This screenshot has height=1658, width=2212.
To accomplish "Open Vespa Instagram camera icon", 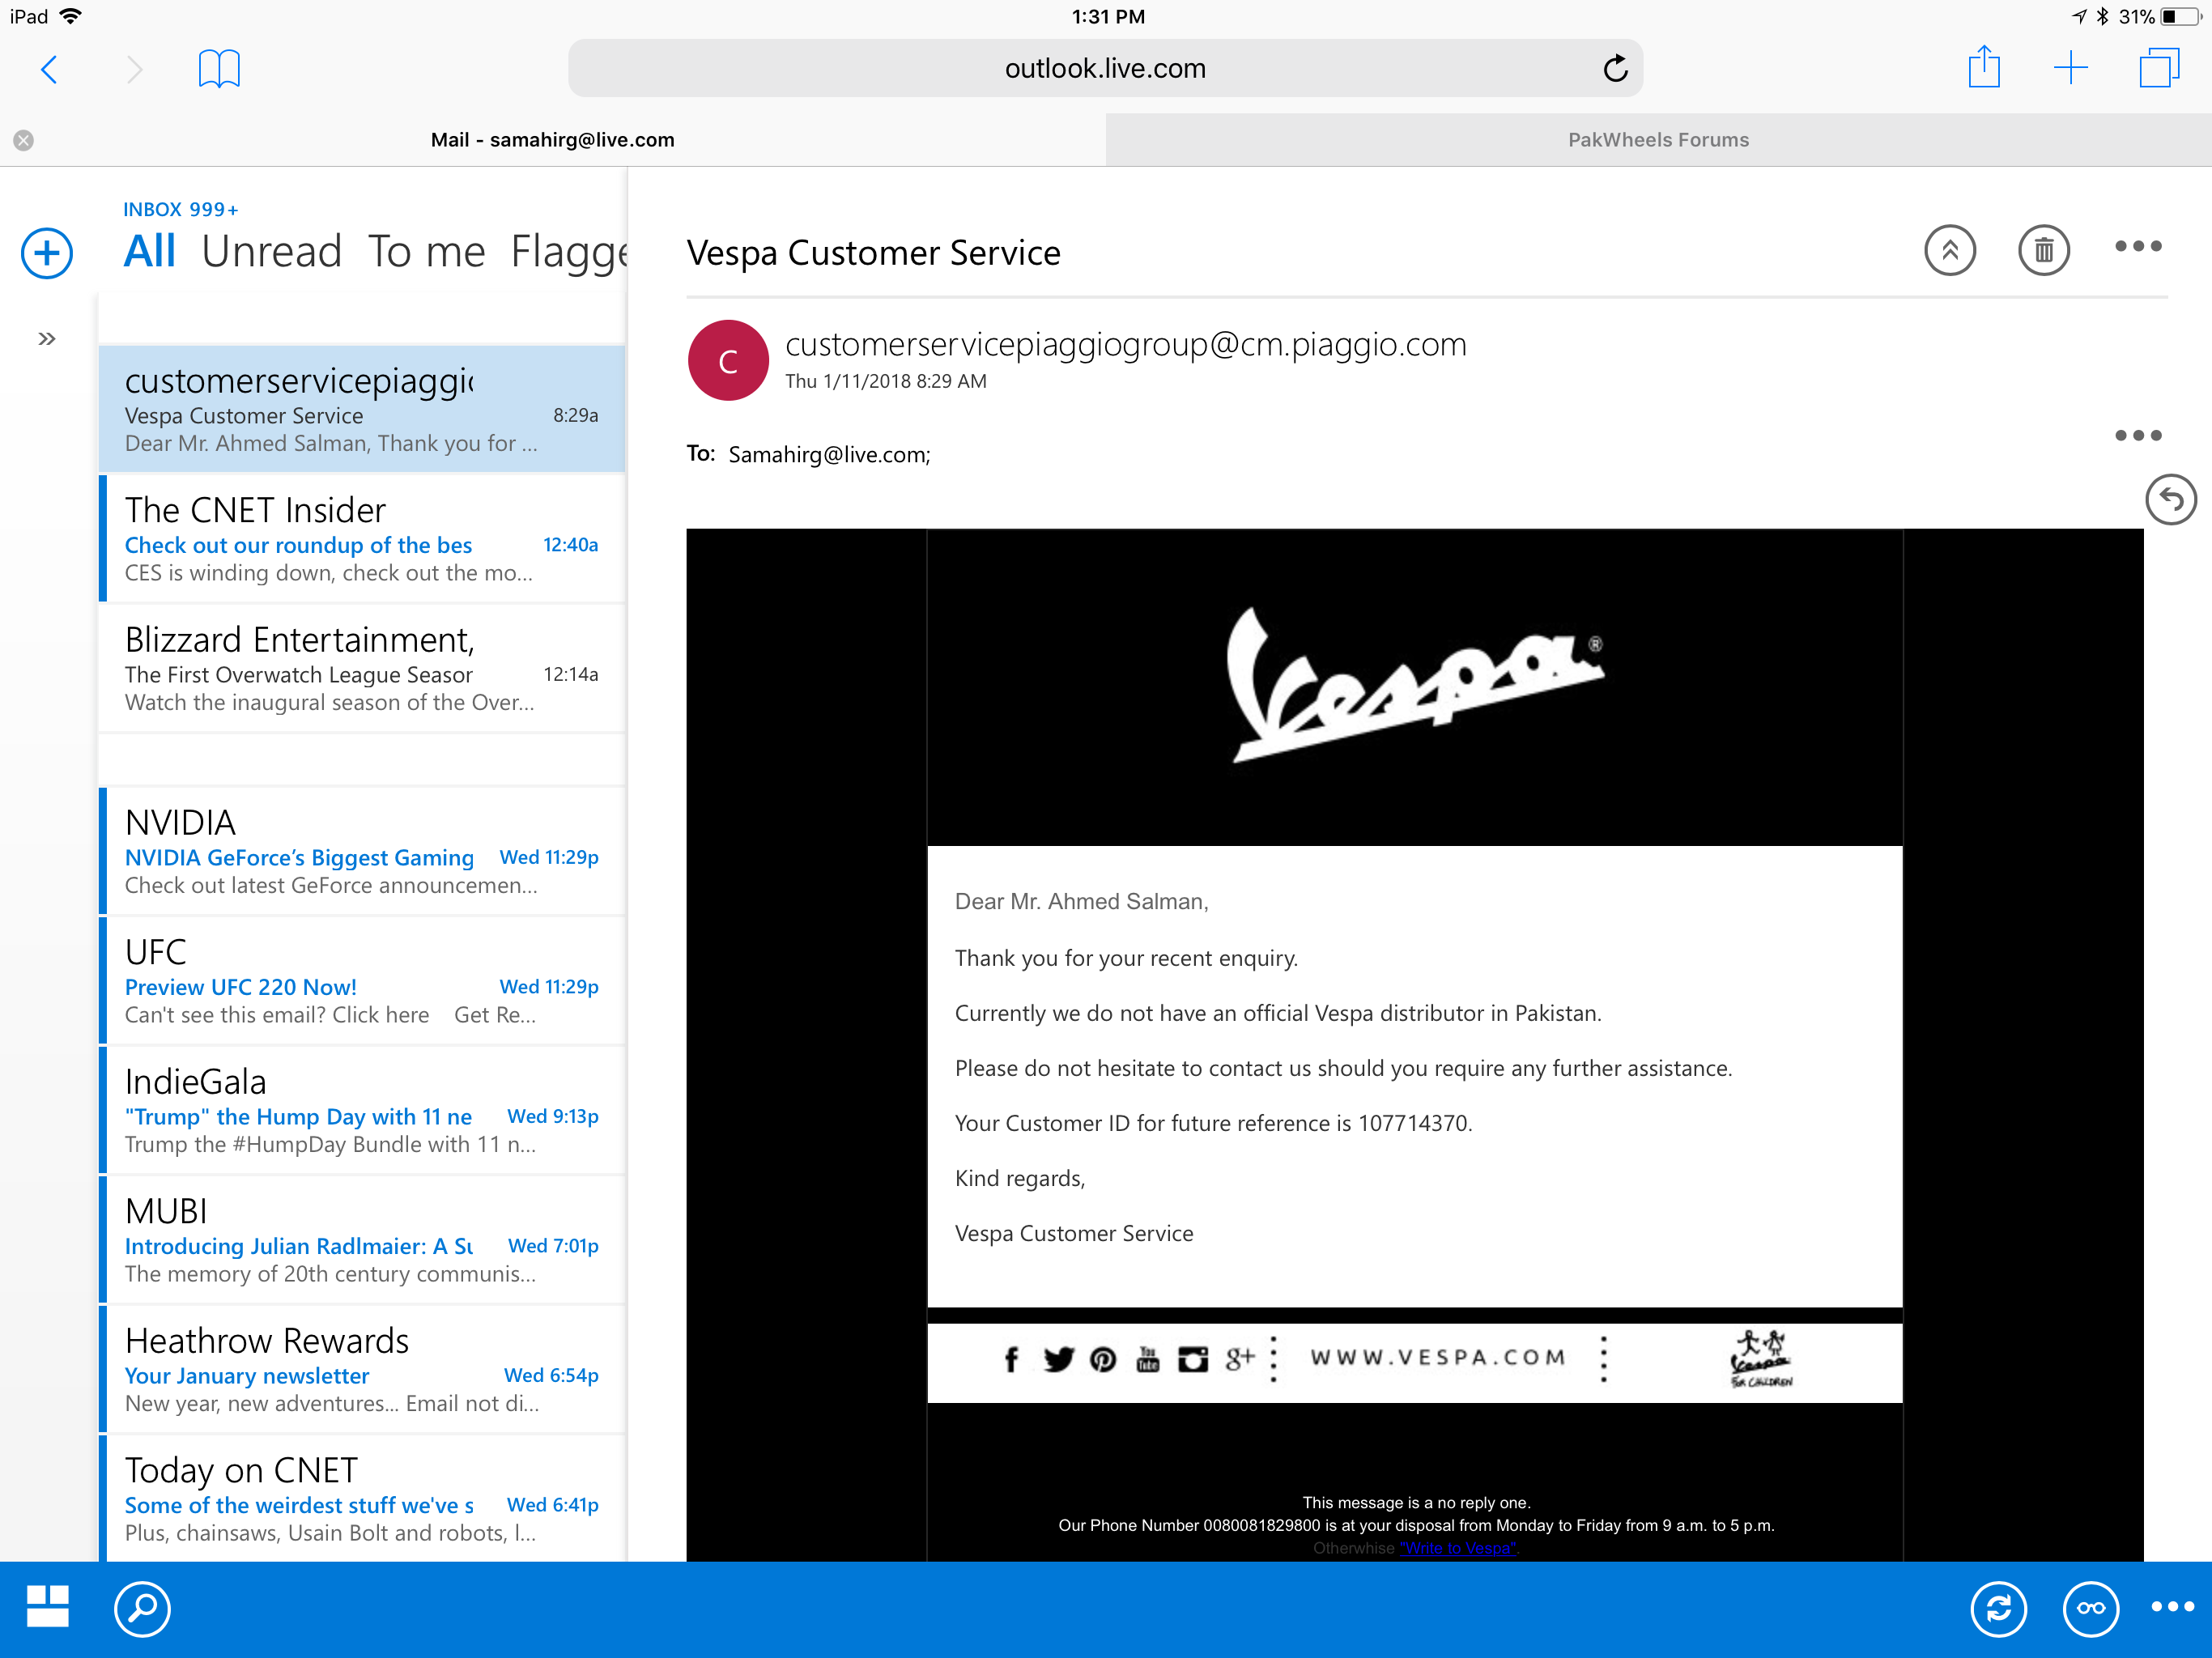I will 1192,1359.
